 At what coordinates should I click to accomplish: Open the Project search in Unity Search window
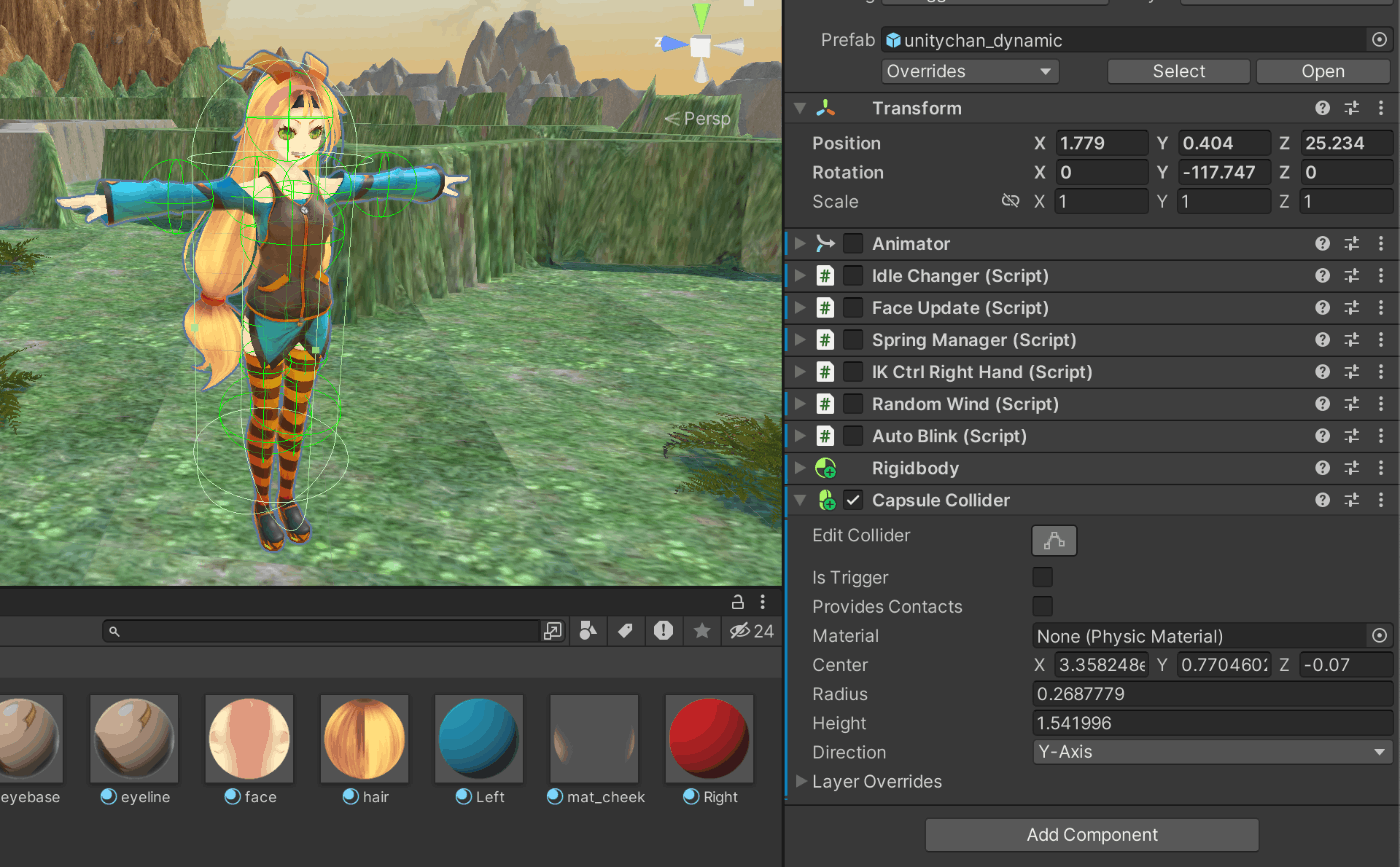553,631
